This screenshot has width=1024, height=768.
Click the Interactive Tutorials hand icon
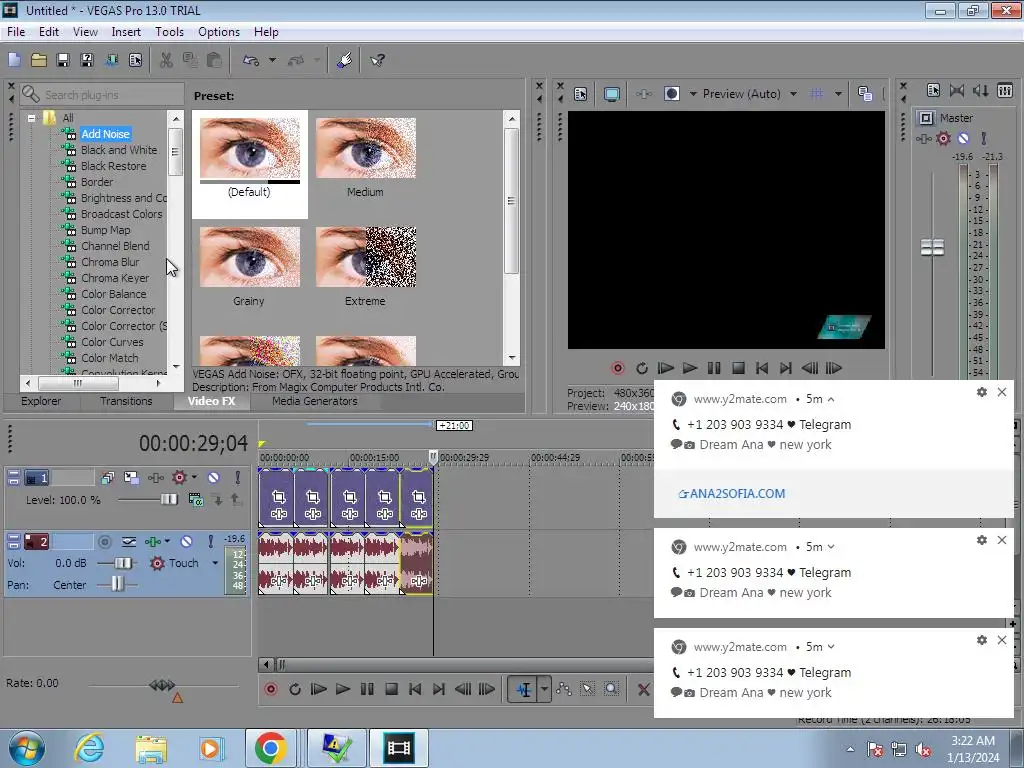(x=345, y=60)
